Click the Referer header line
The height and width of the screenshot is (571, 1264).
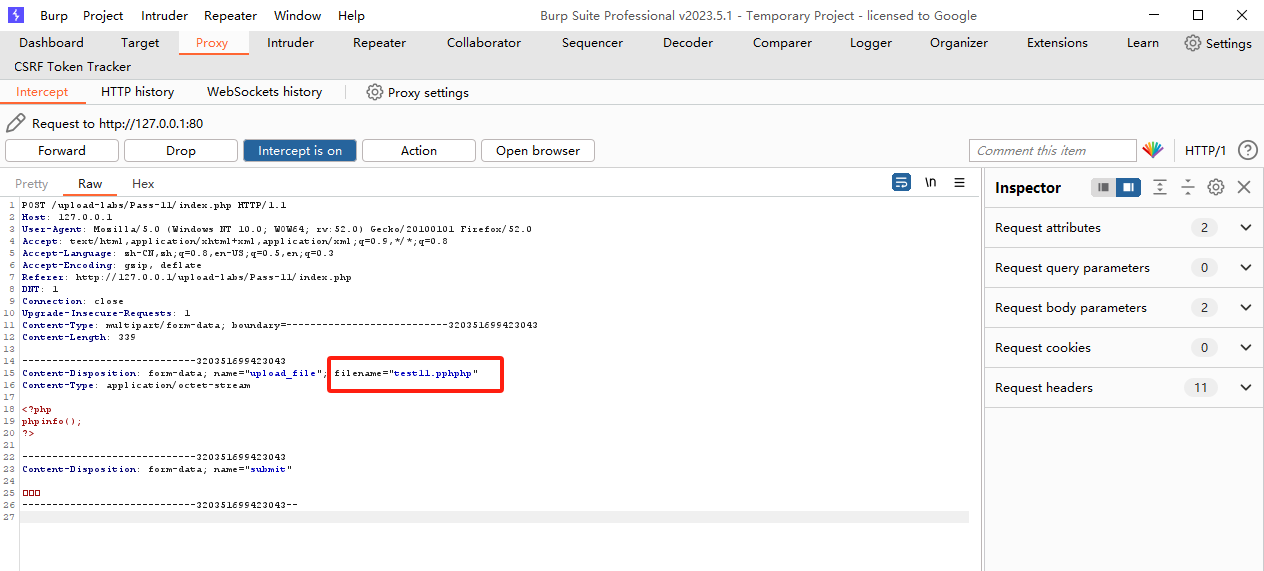[187, 277]
